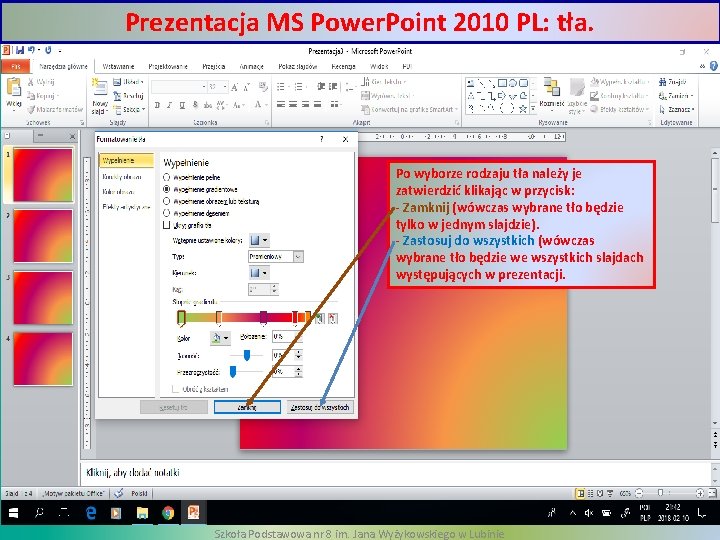Switch to the Projektowanie (Design) tab
The height and width of the screenshot is (540, 720).
click(168, 66)
